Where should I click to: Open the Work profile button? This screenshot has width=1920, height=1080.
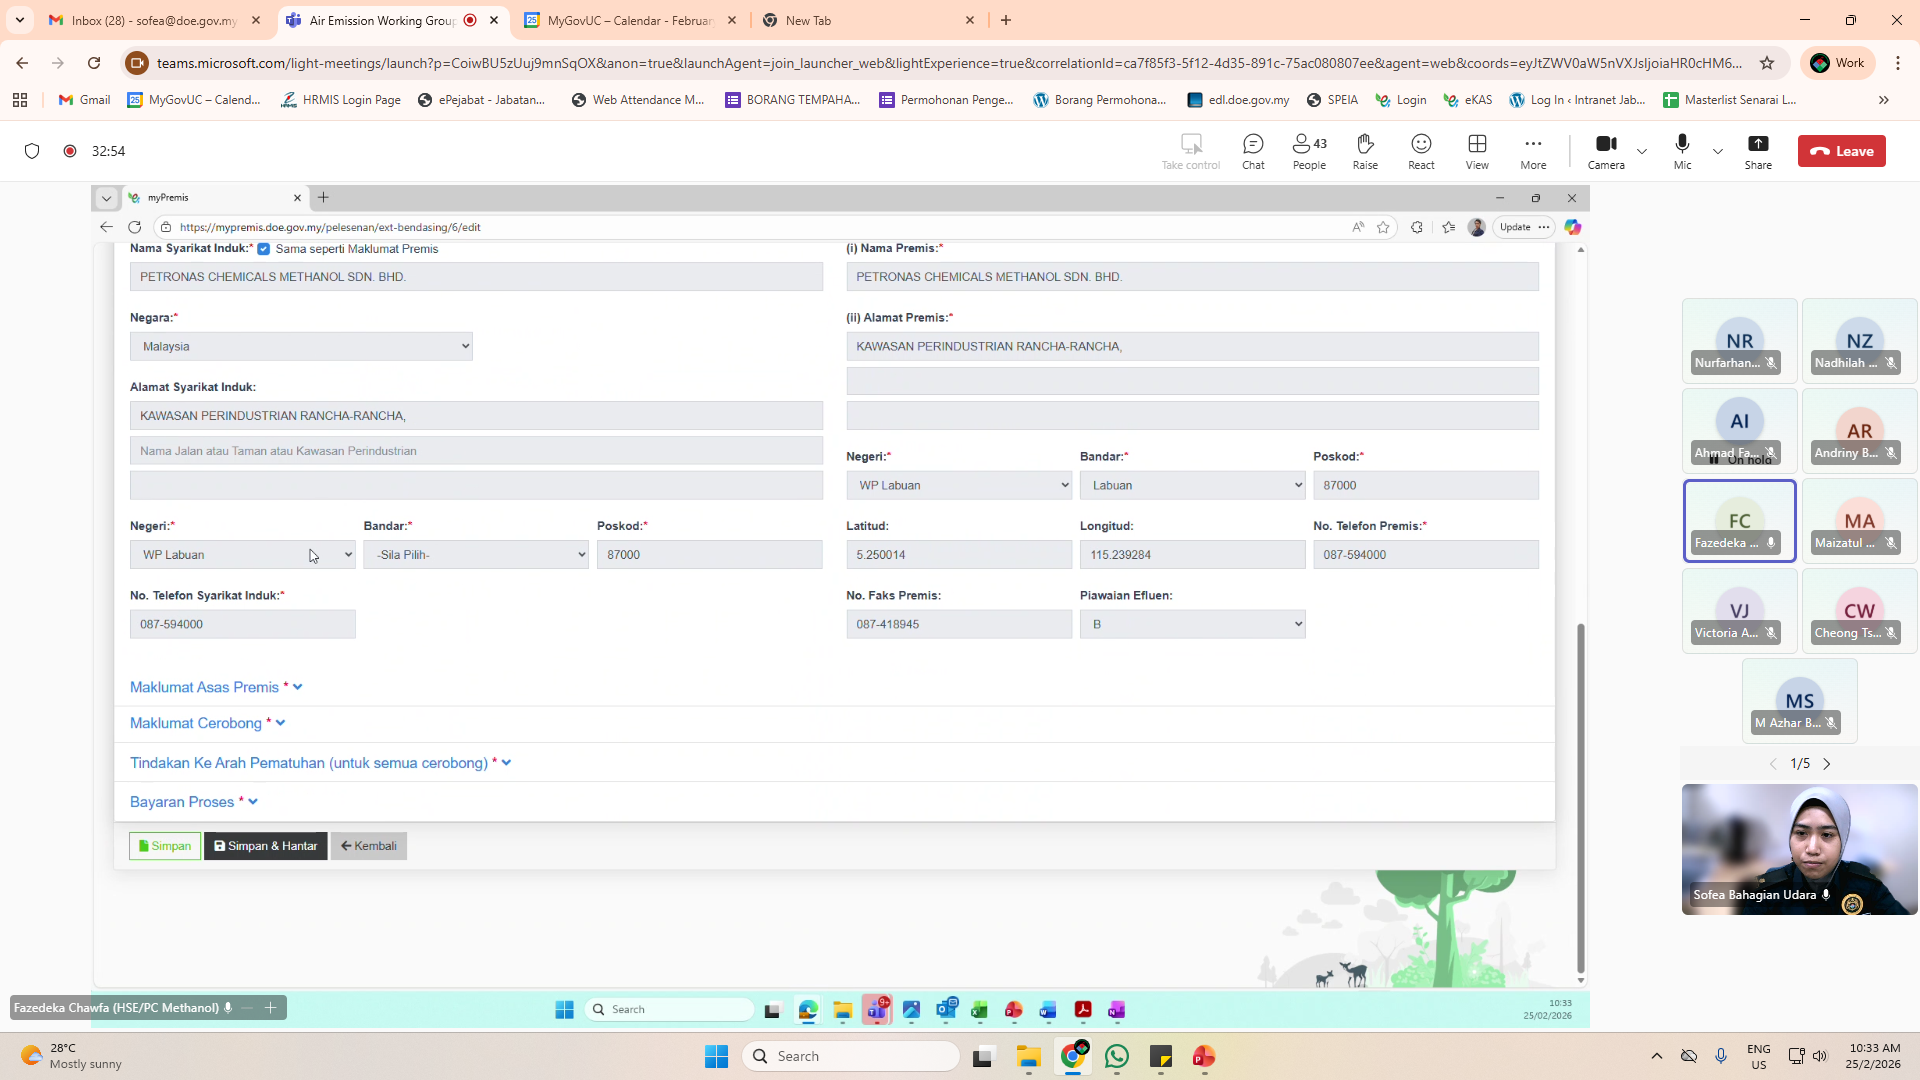tap(1838, 63)
